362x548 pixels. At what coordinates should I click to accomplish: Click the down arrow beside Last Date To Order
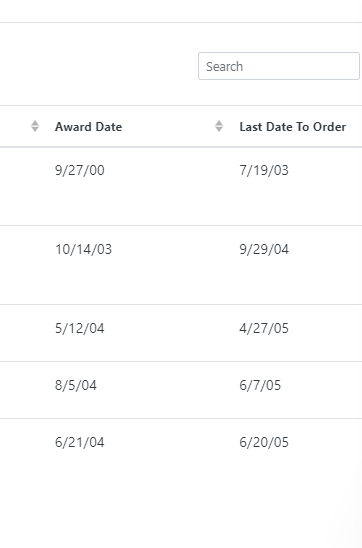(x=219, y=130)
